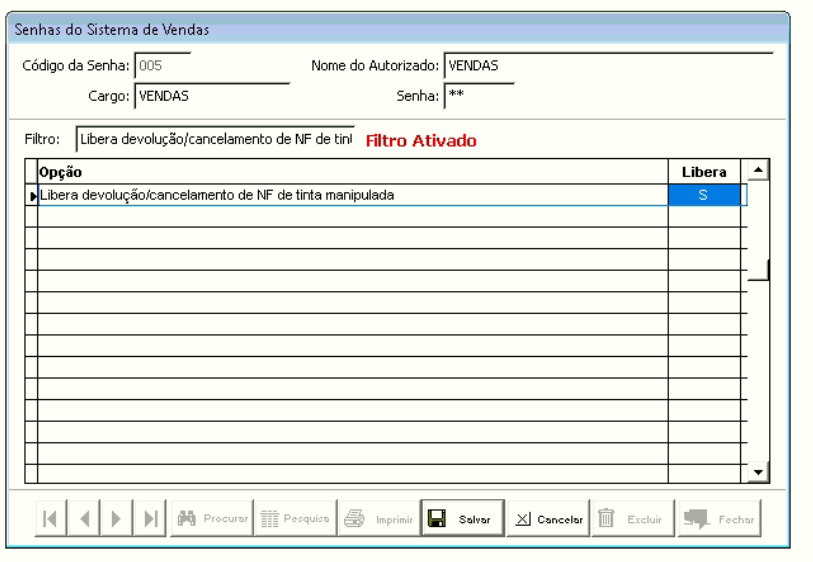The image size is (813, 562).
Task: Click the Cancelar button
Action: click(x=549, y=518)
